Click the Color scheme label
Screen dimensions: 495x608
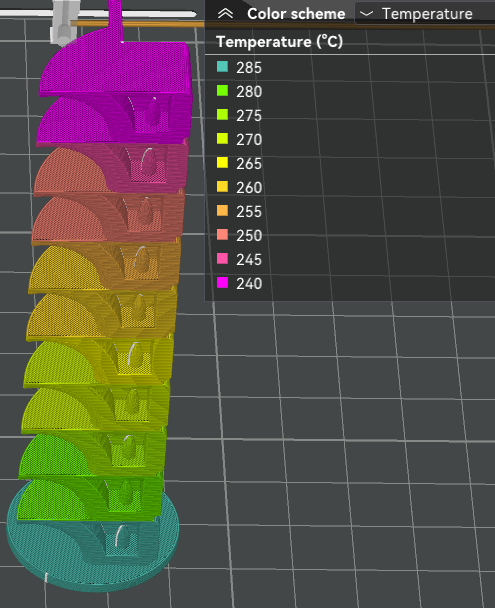pos(296,14)
